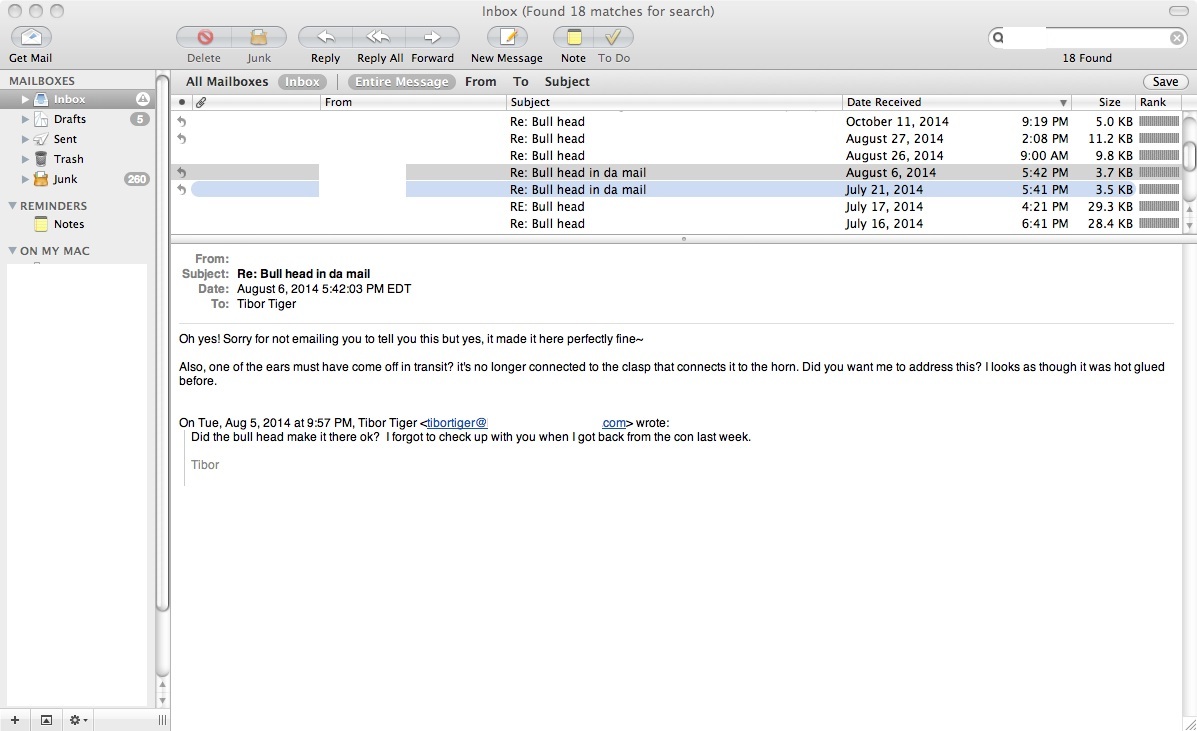
Task: Click the Reply arrow icon
Action: (x=325, y=38)
